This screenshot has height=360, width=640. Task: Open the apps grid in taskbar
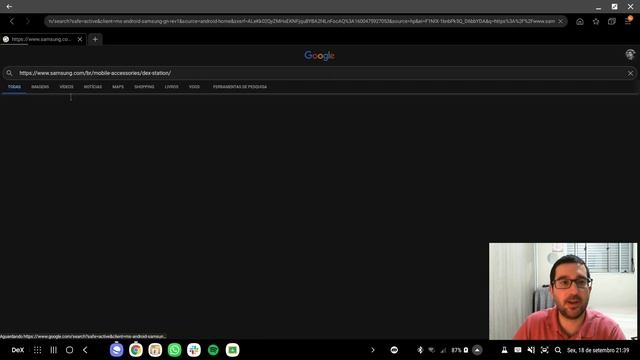(x=38, y=350)
